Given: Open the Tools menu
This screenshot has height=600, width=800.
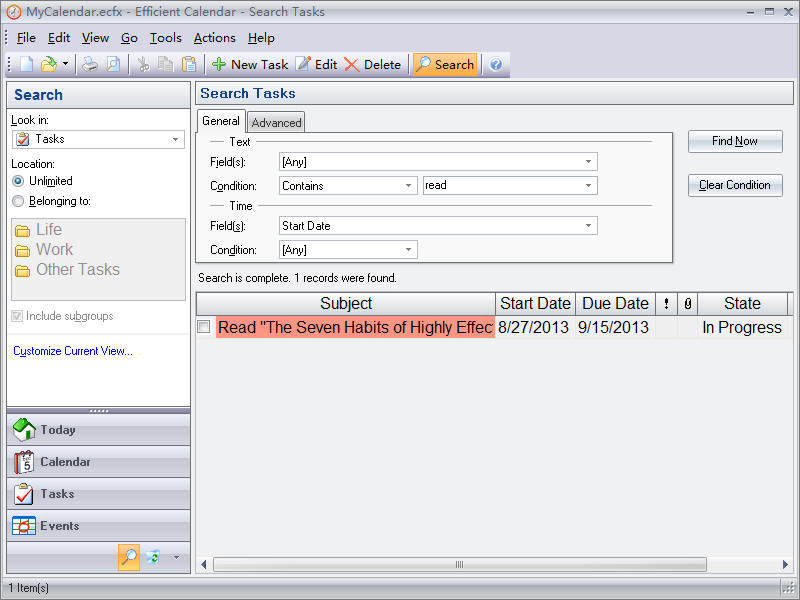Looking at the screenshot, I should click(x=166, y=38).
